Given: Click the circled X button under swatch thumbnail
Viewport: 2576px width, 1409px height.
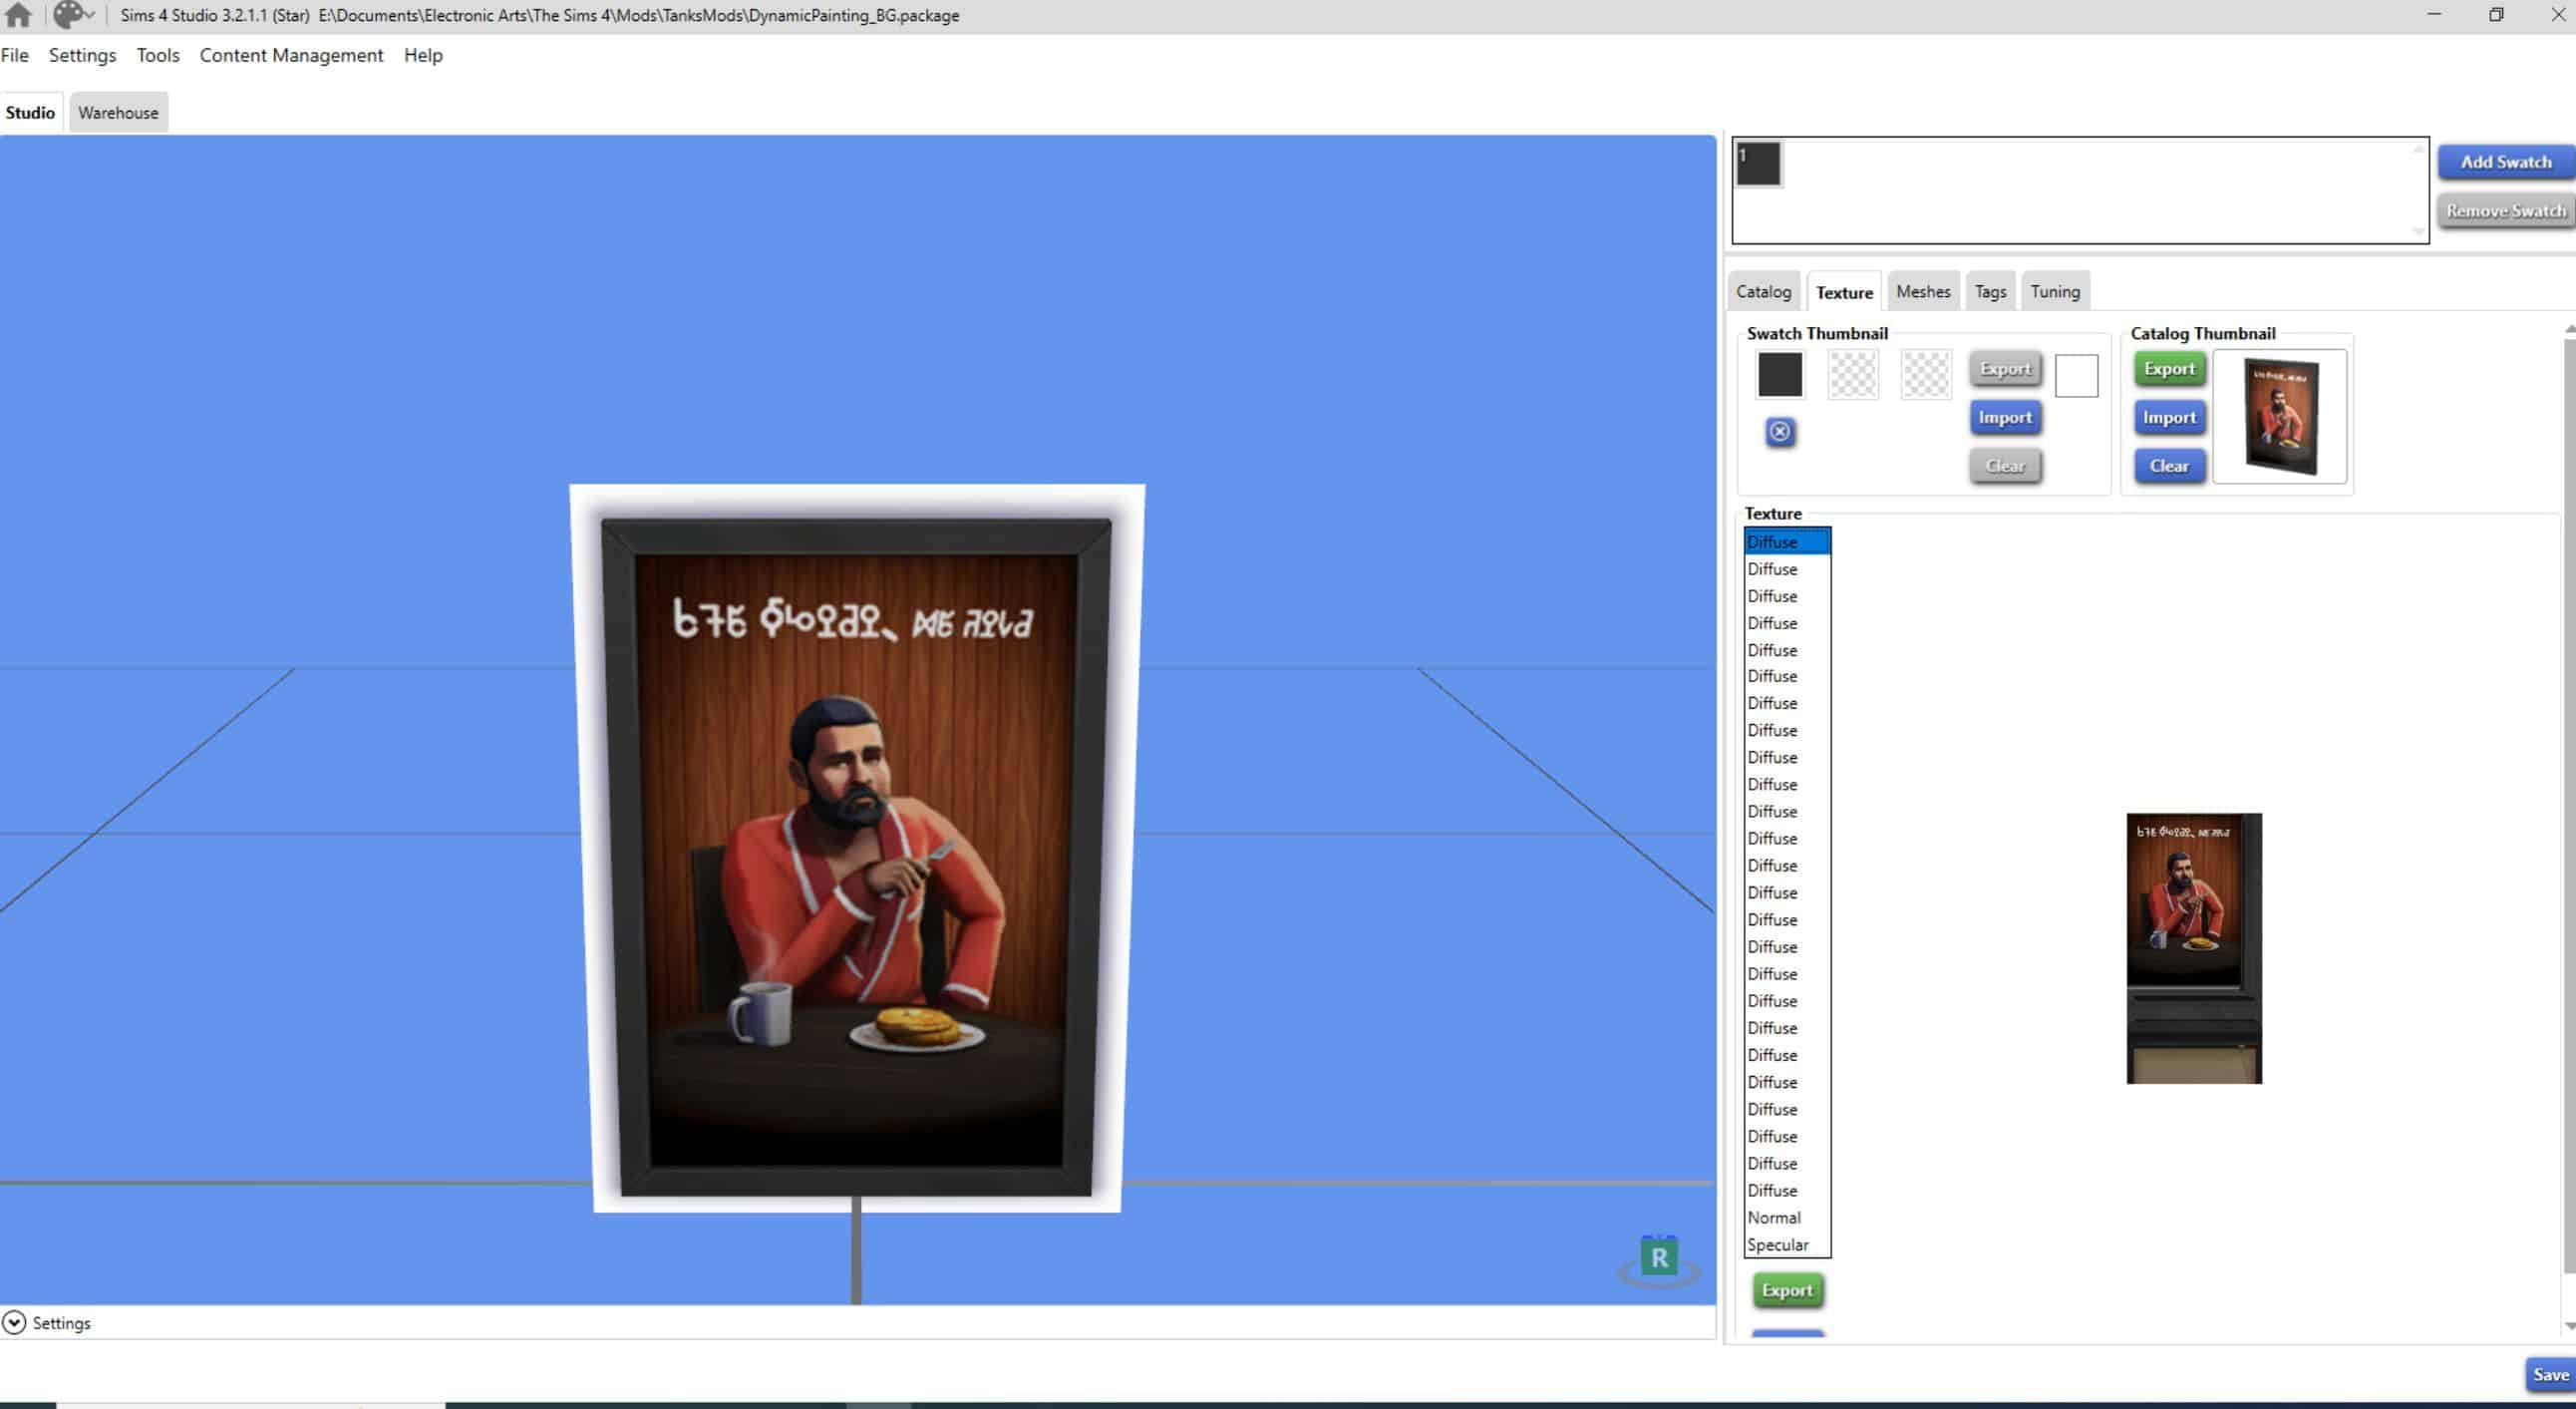Looking at the screenshot, I should (x=1779, y=432).
